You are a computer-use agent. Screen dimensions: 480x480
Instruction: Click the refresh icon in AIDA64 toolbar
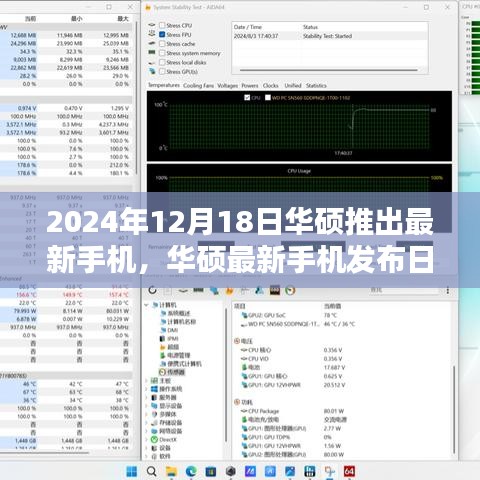tap(153, 290)
